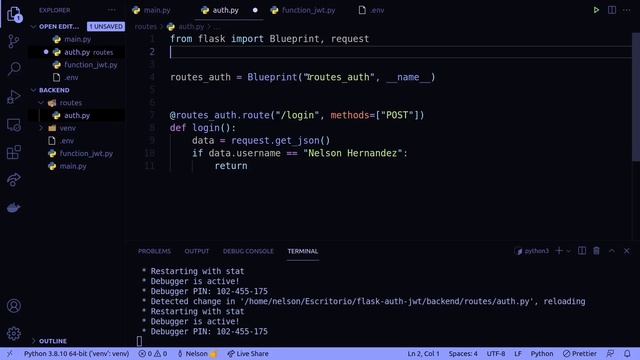Image resolution: width=640 pixels, height=360 pixels.
Task: Open the Manage settings gear
Action: (x=14, y=333)
